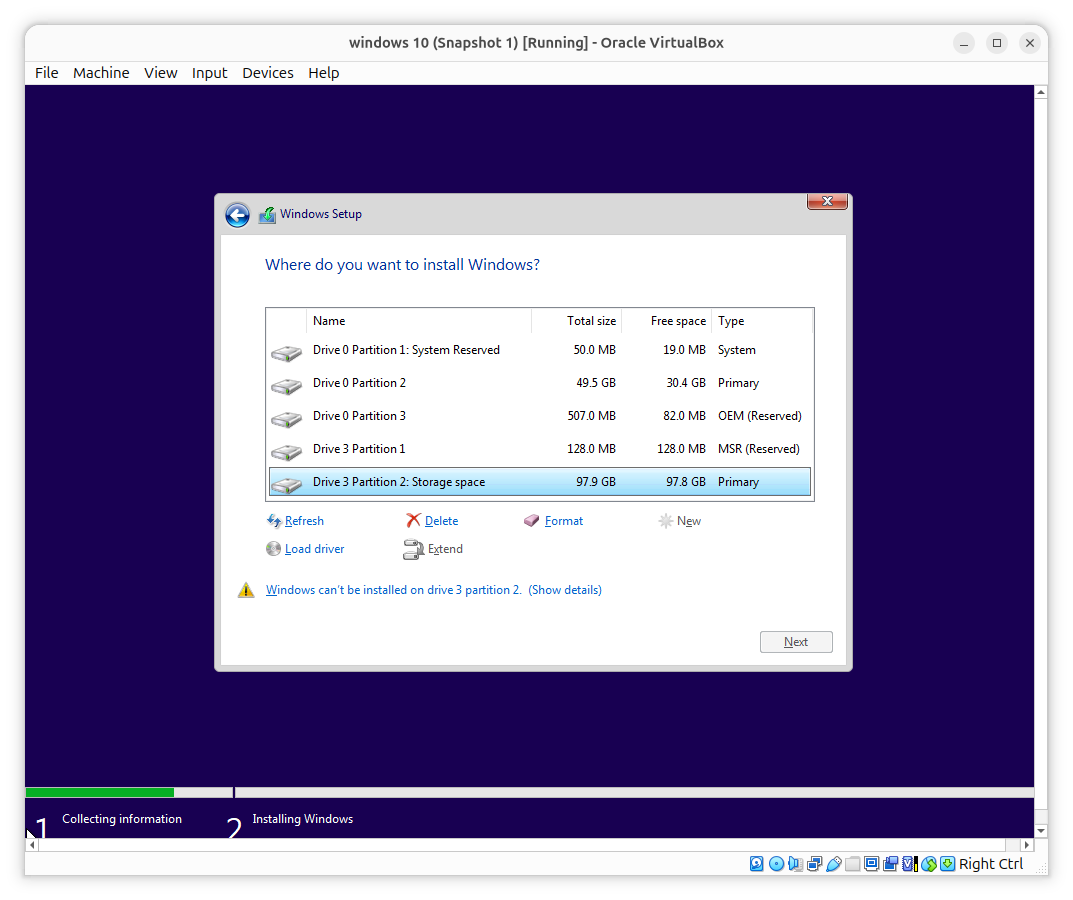The width and height of the screenshot is (1073, 900).
Task: Click the Load driver link
Action: point(314,549)
